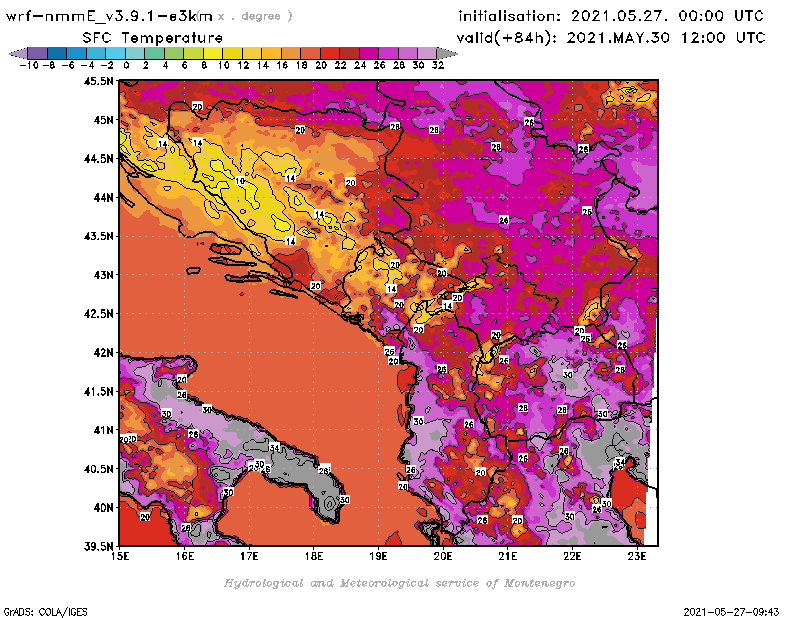Image resolution: width=800 pixels, height=618 pixels.
Task: Click the '-10' value under the legend
Action: click(29, 66)
